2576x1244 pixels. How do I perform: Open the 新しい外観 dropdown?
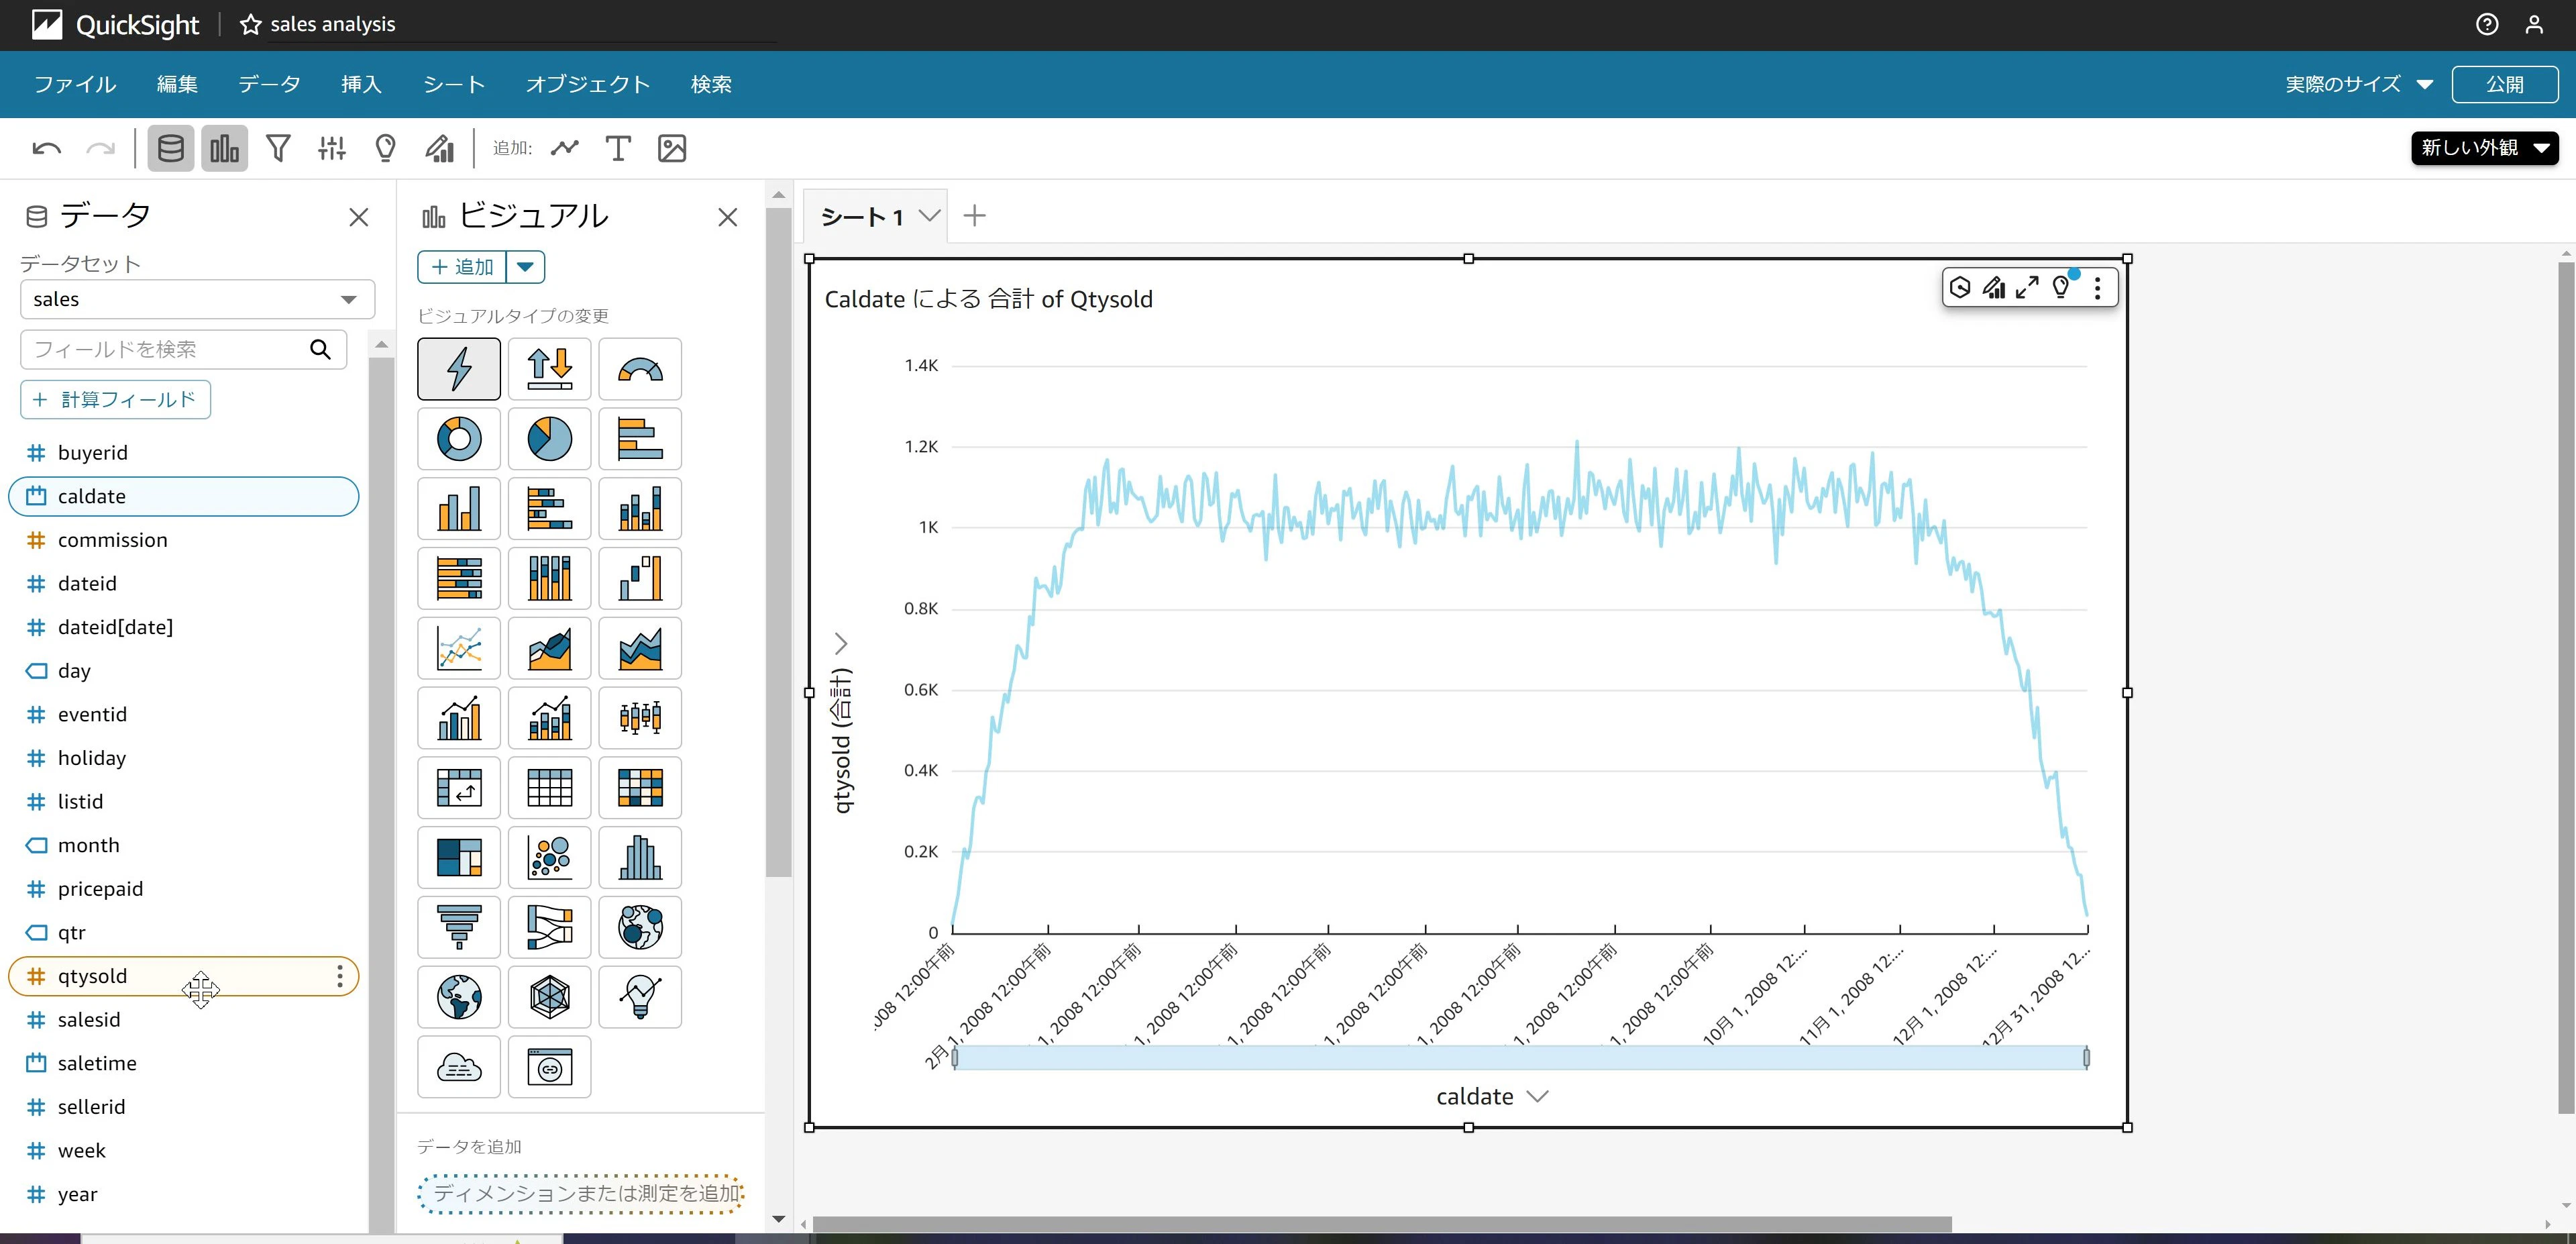[2485, 148]
